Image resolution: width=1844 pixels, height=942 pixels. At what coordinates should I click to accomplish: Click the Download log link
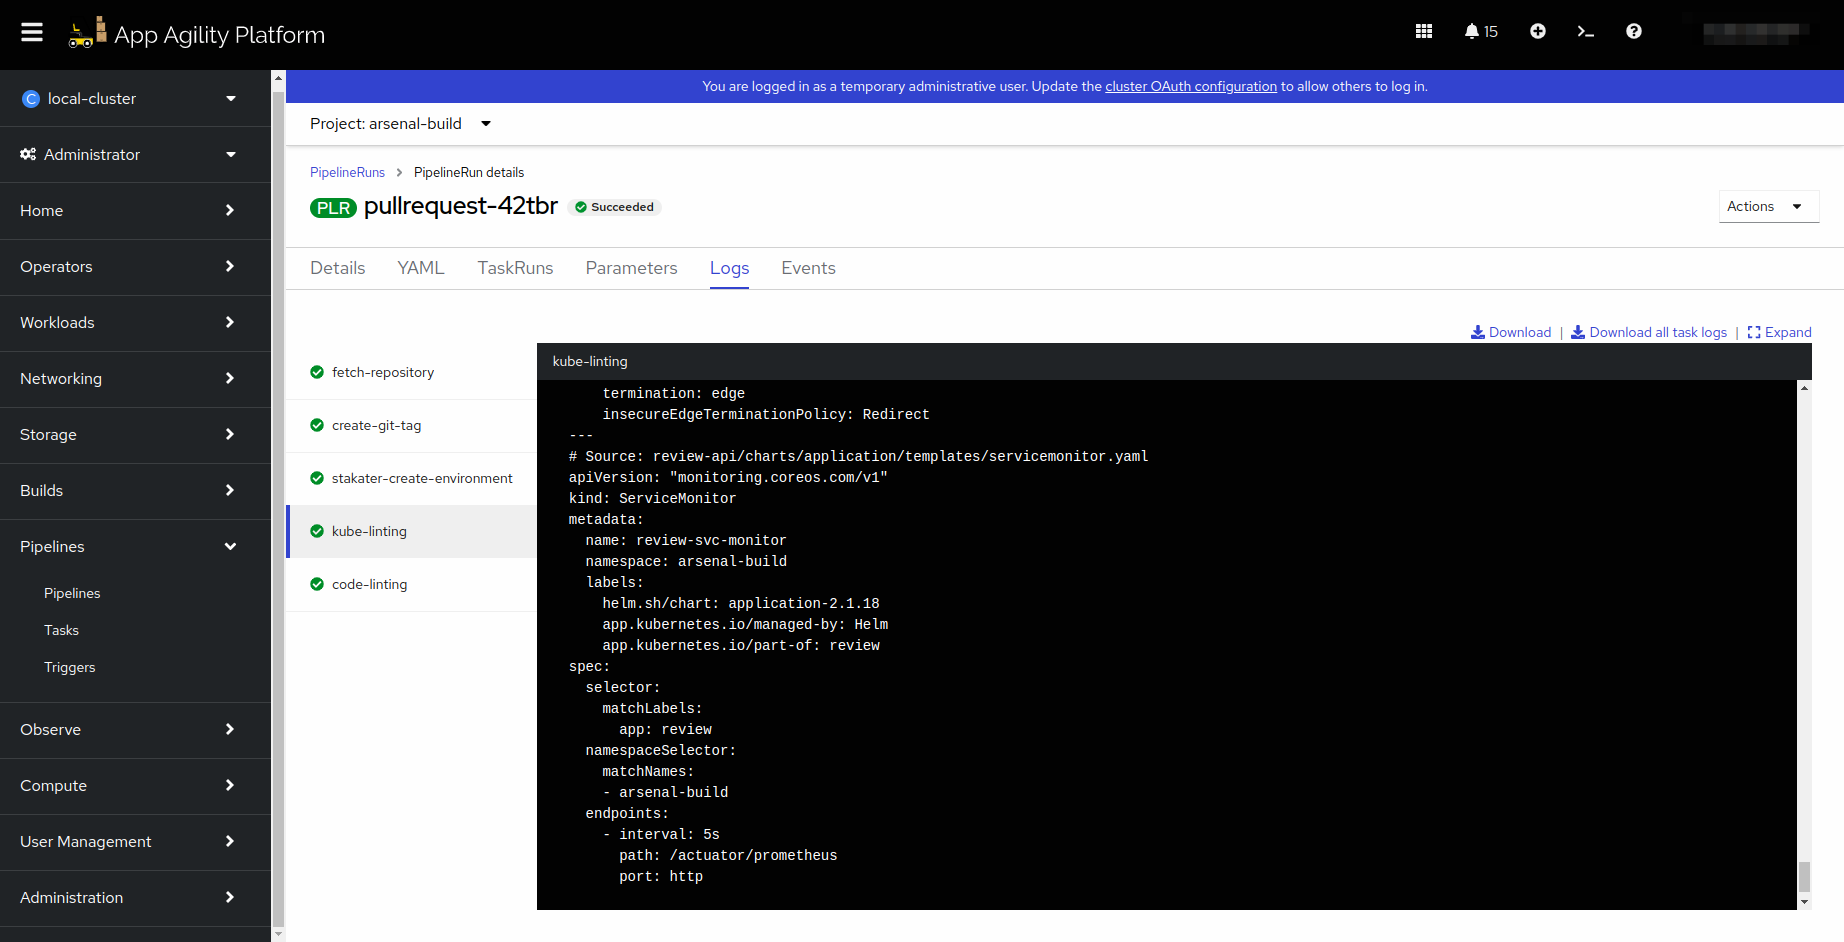click(1511, 332)
